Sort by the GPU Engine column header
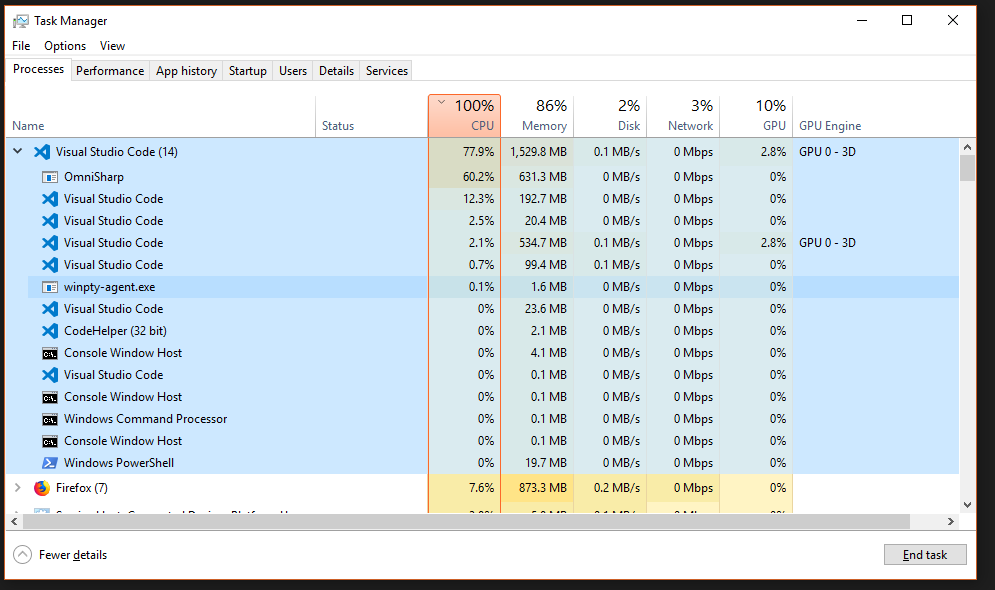 point(830,126)
